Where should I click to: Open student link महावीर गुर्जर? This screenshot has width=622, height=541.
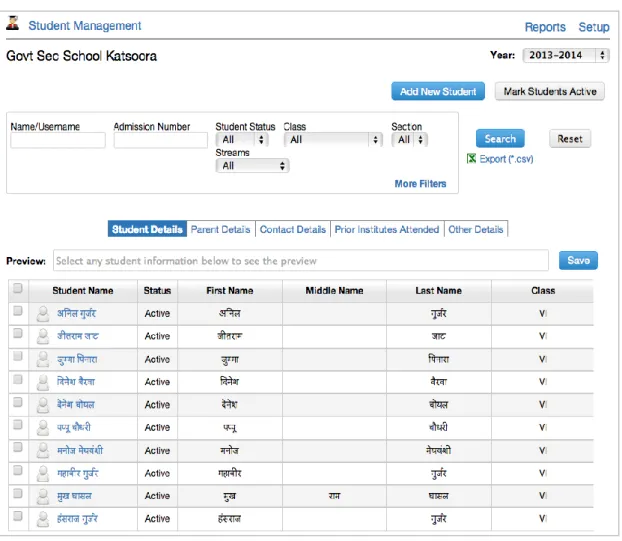coord(78,473)
